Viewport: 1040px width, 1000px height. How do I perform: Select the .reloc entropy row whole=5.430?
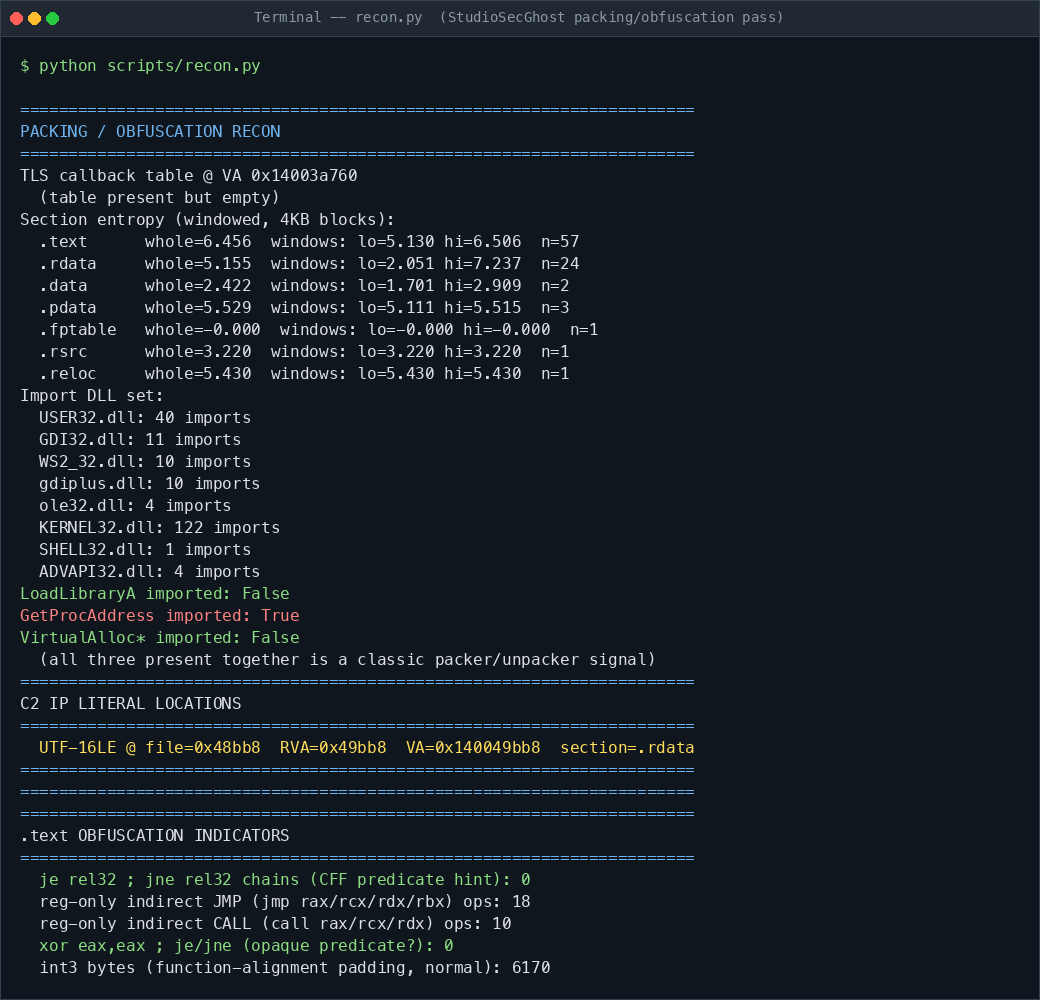(304, 373)
